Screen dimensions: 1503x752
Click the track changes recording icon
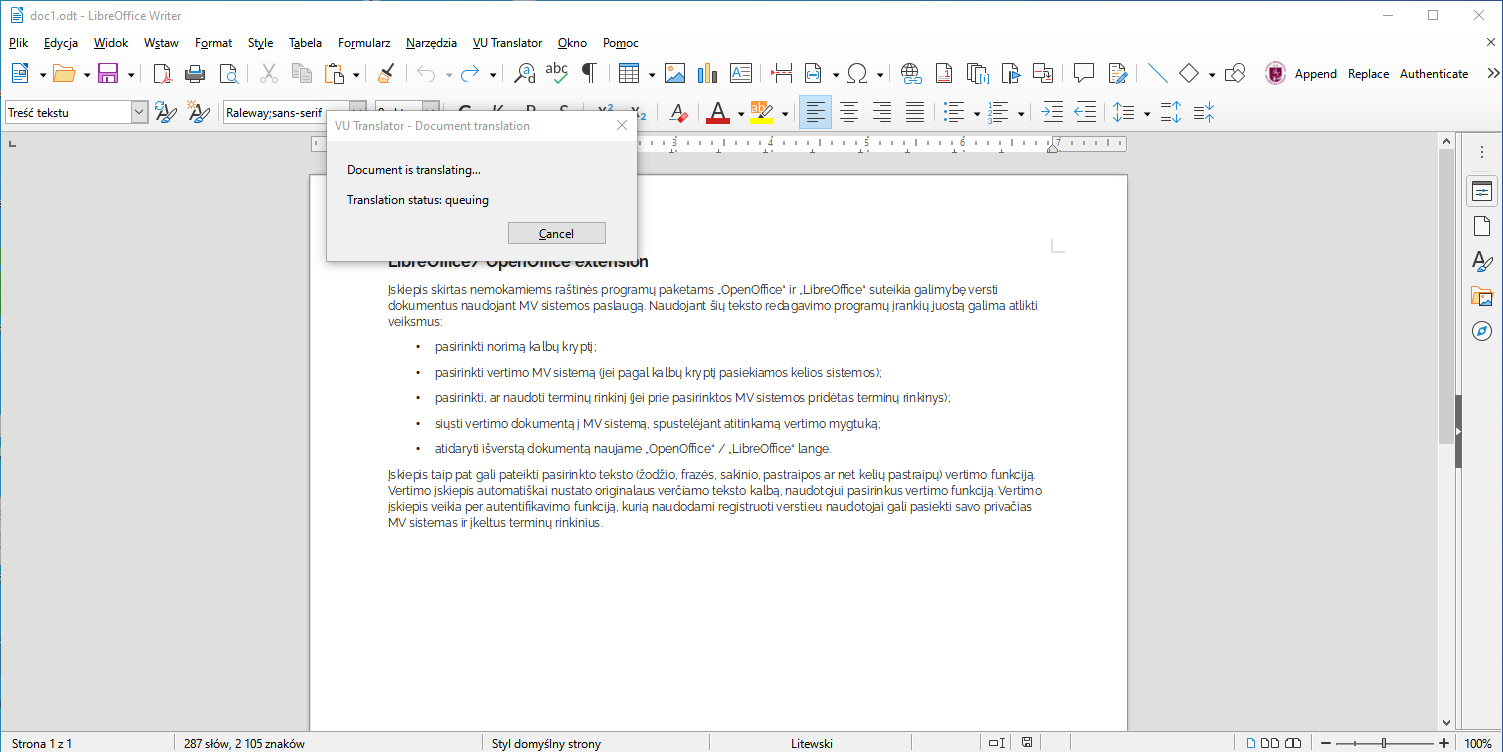click(1118, 73)
